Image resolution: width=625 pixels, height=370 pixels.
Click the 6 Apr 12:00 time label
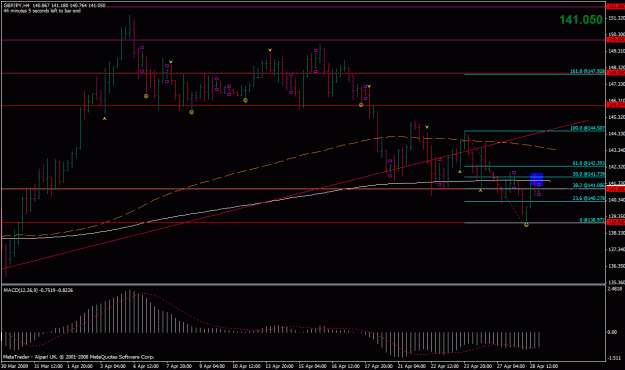click(x=147, y=366)
